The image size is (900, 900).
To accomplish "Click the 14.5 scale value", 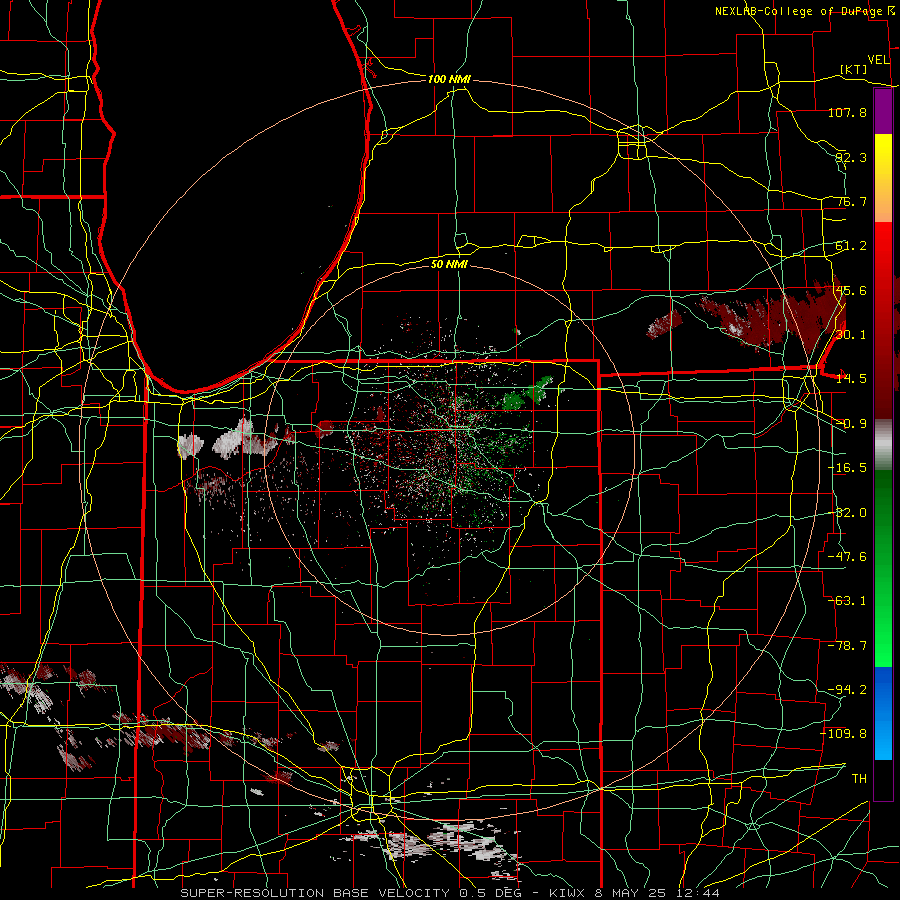I will 851,379.
